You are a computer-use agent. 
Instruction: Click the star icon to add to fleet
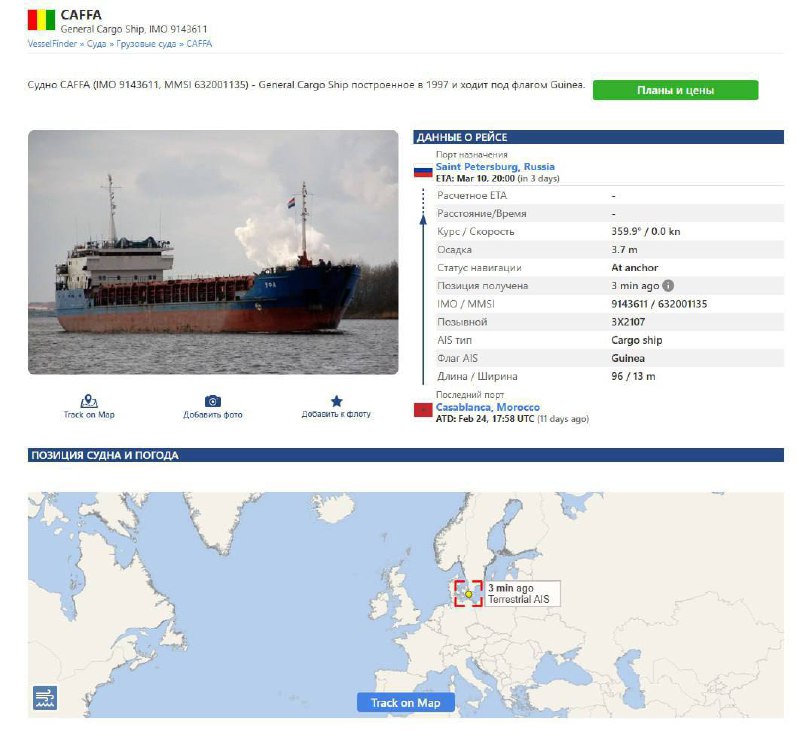coord(336,401)
